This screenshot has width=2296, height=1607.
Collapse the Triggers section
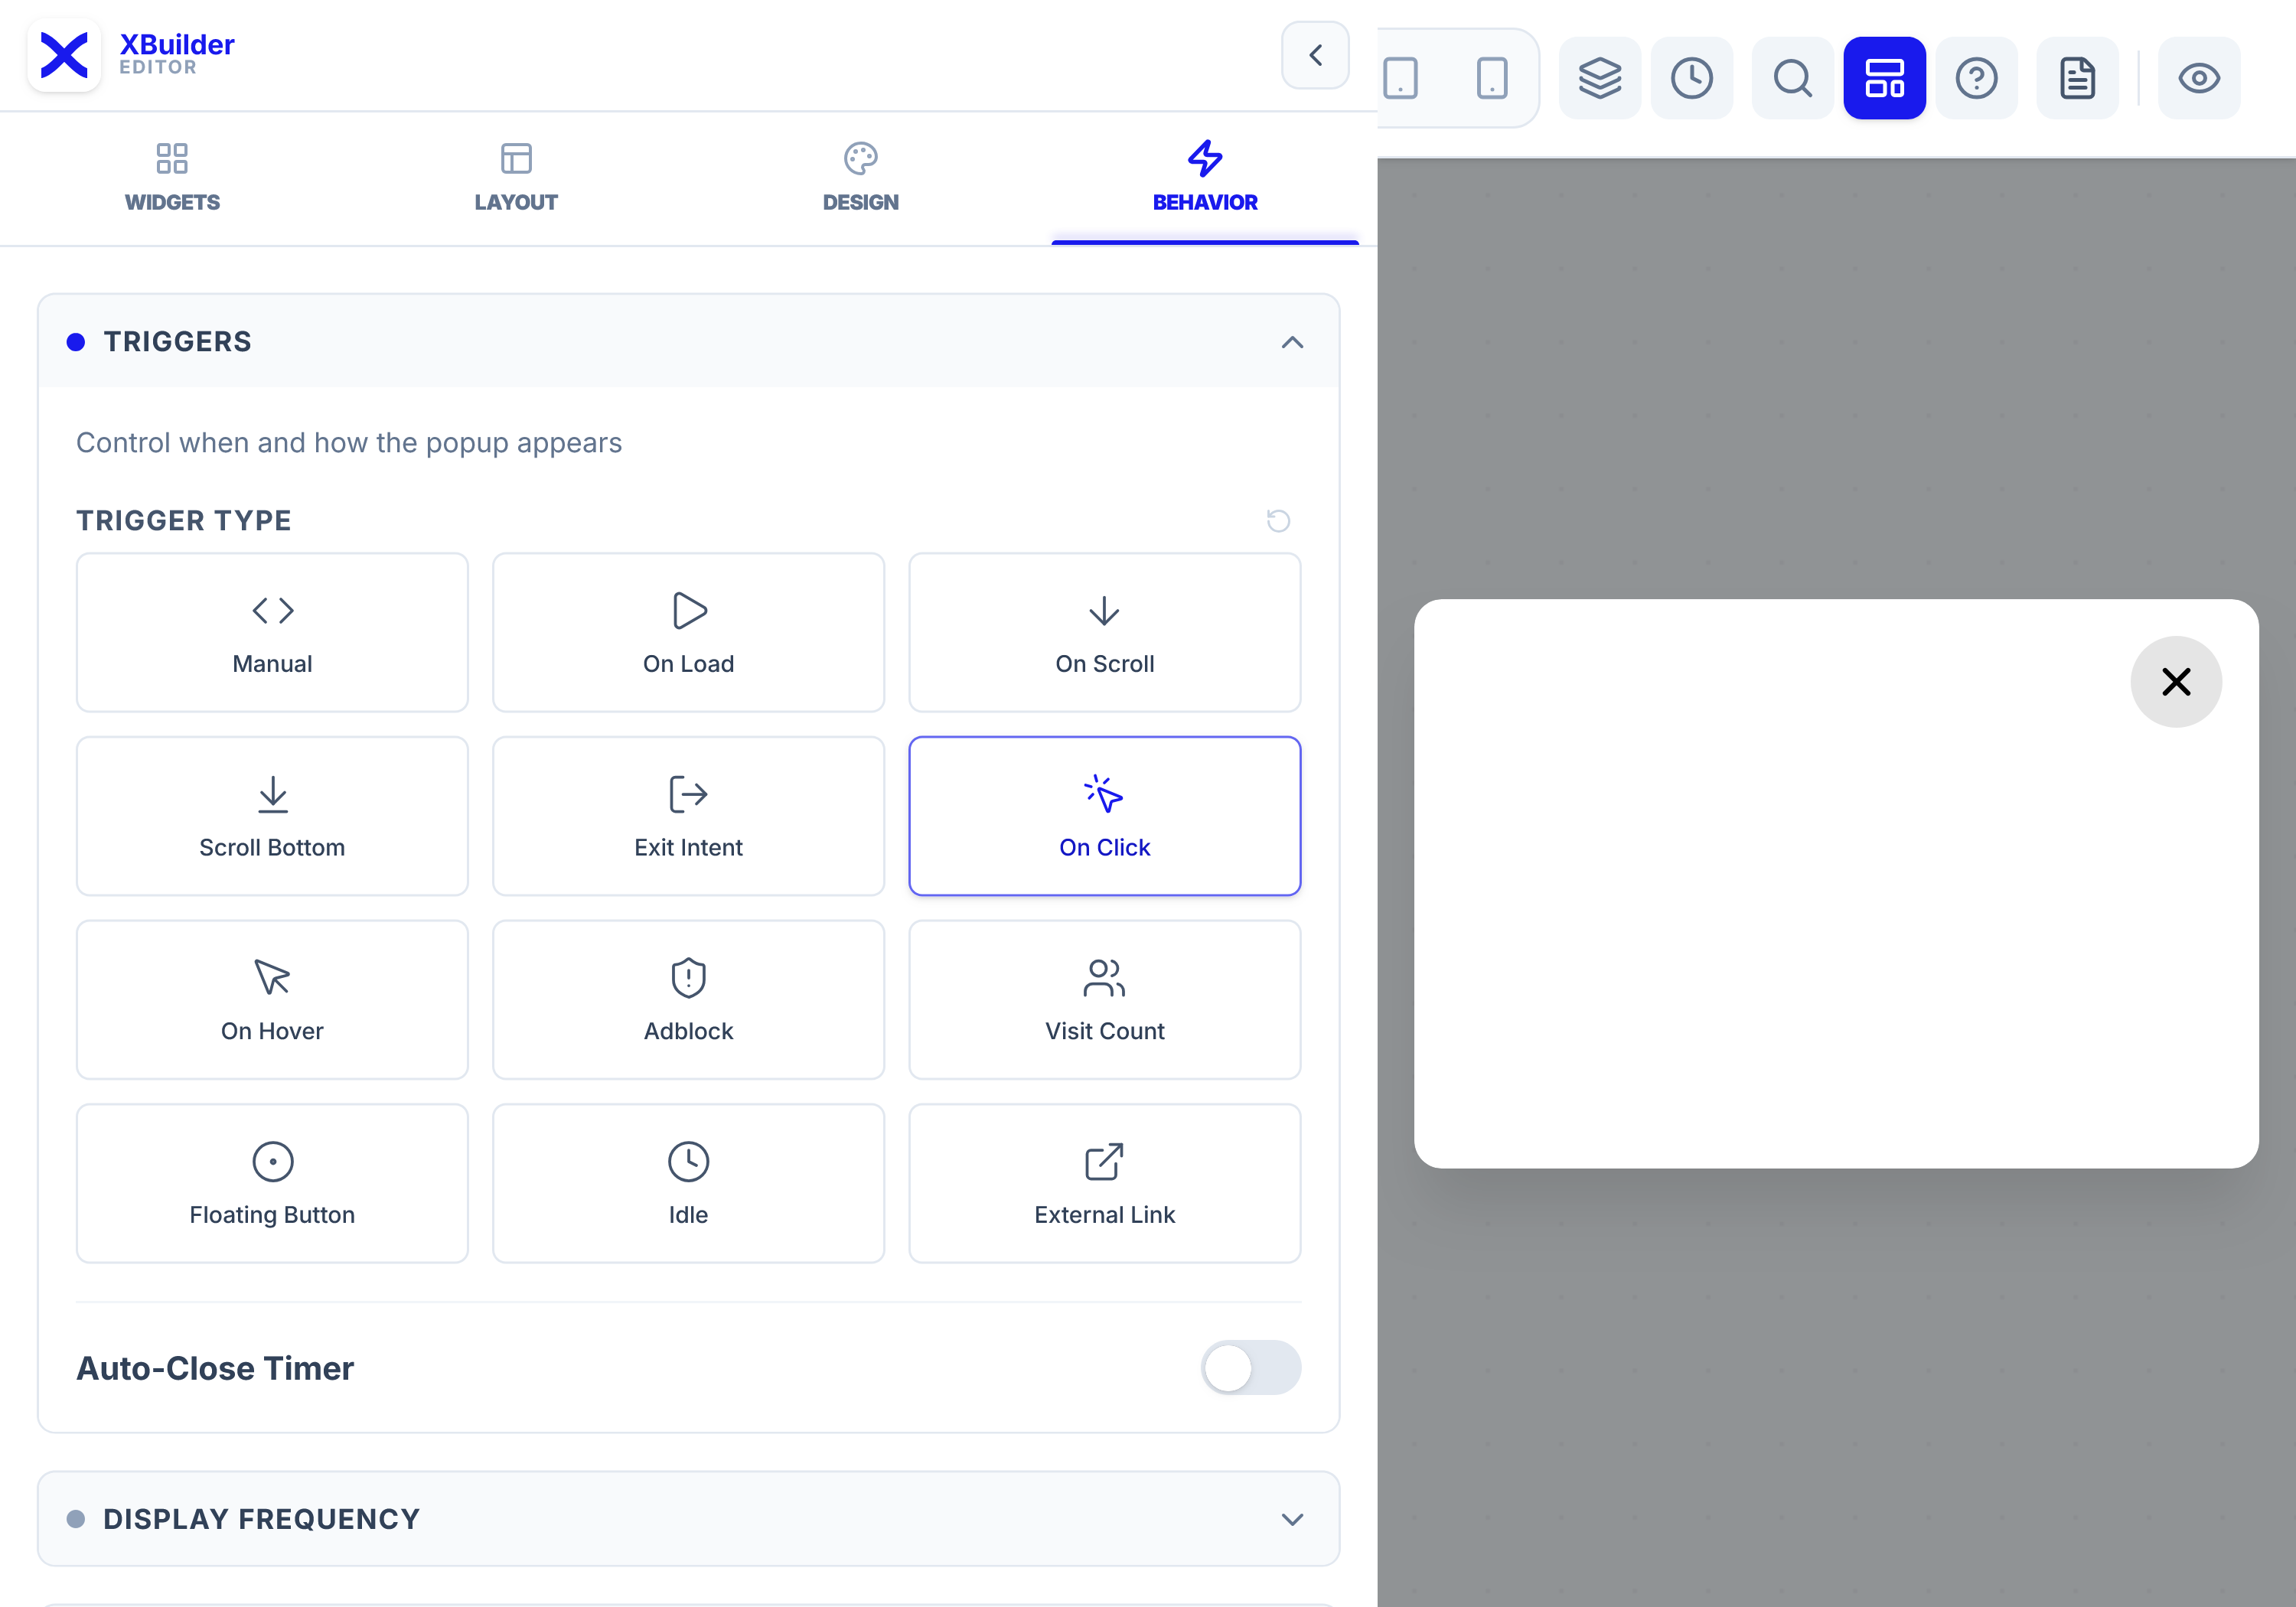(1292, 342)
